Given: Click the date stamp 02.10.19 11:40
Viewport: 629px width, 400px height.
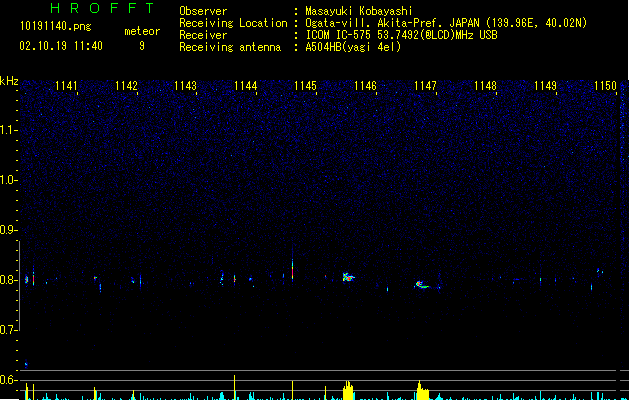Looking at the screenshot, I should coord(61,46).
